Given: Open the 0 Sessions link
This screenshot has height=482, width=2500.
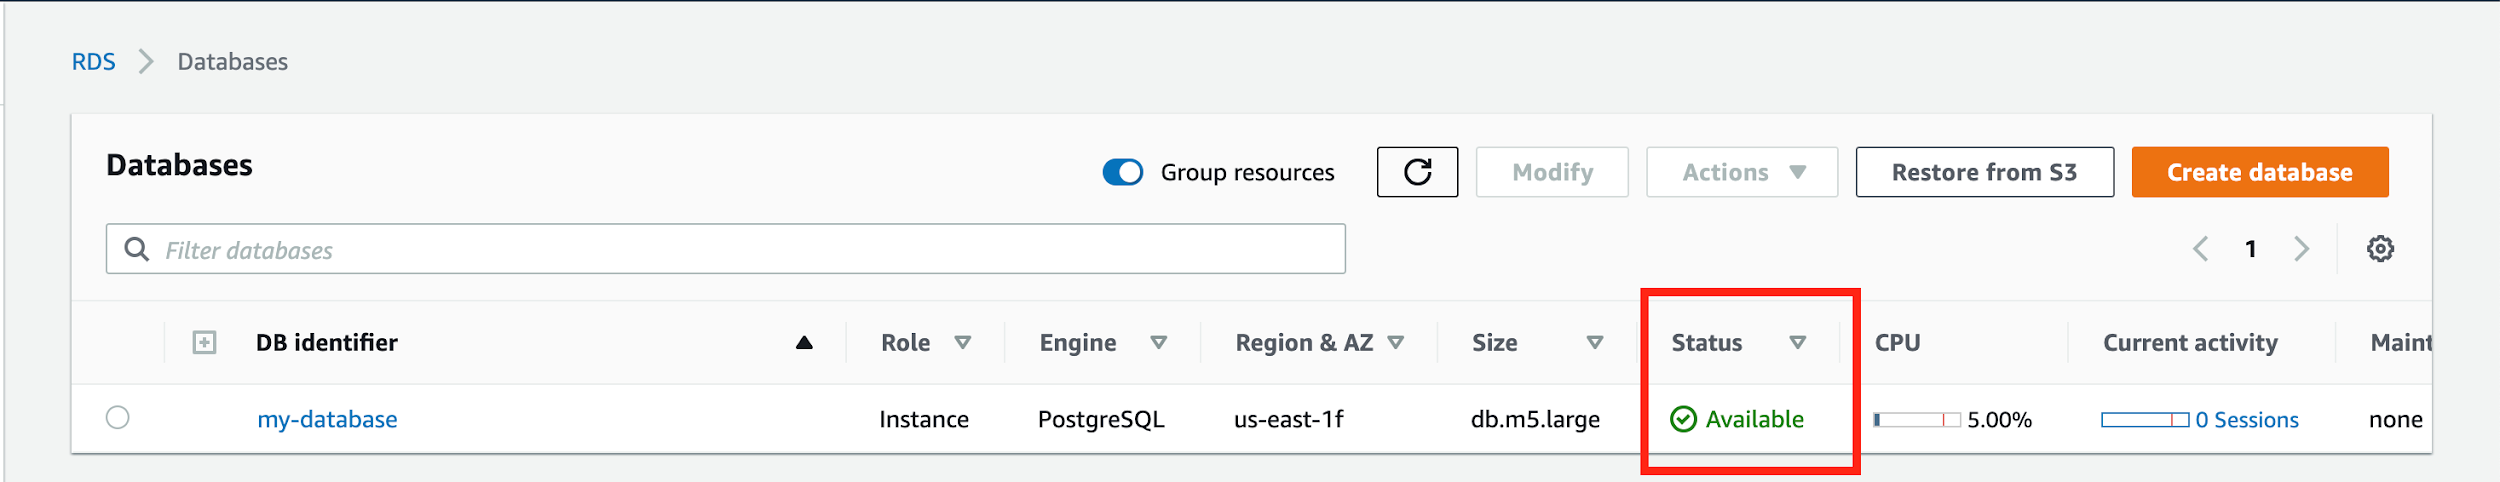Looking at the screenshot, I should click(2247, 420).
